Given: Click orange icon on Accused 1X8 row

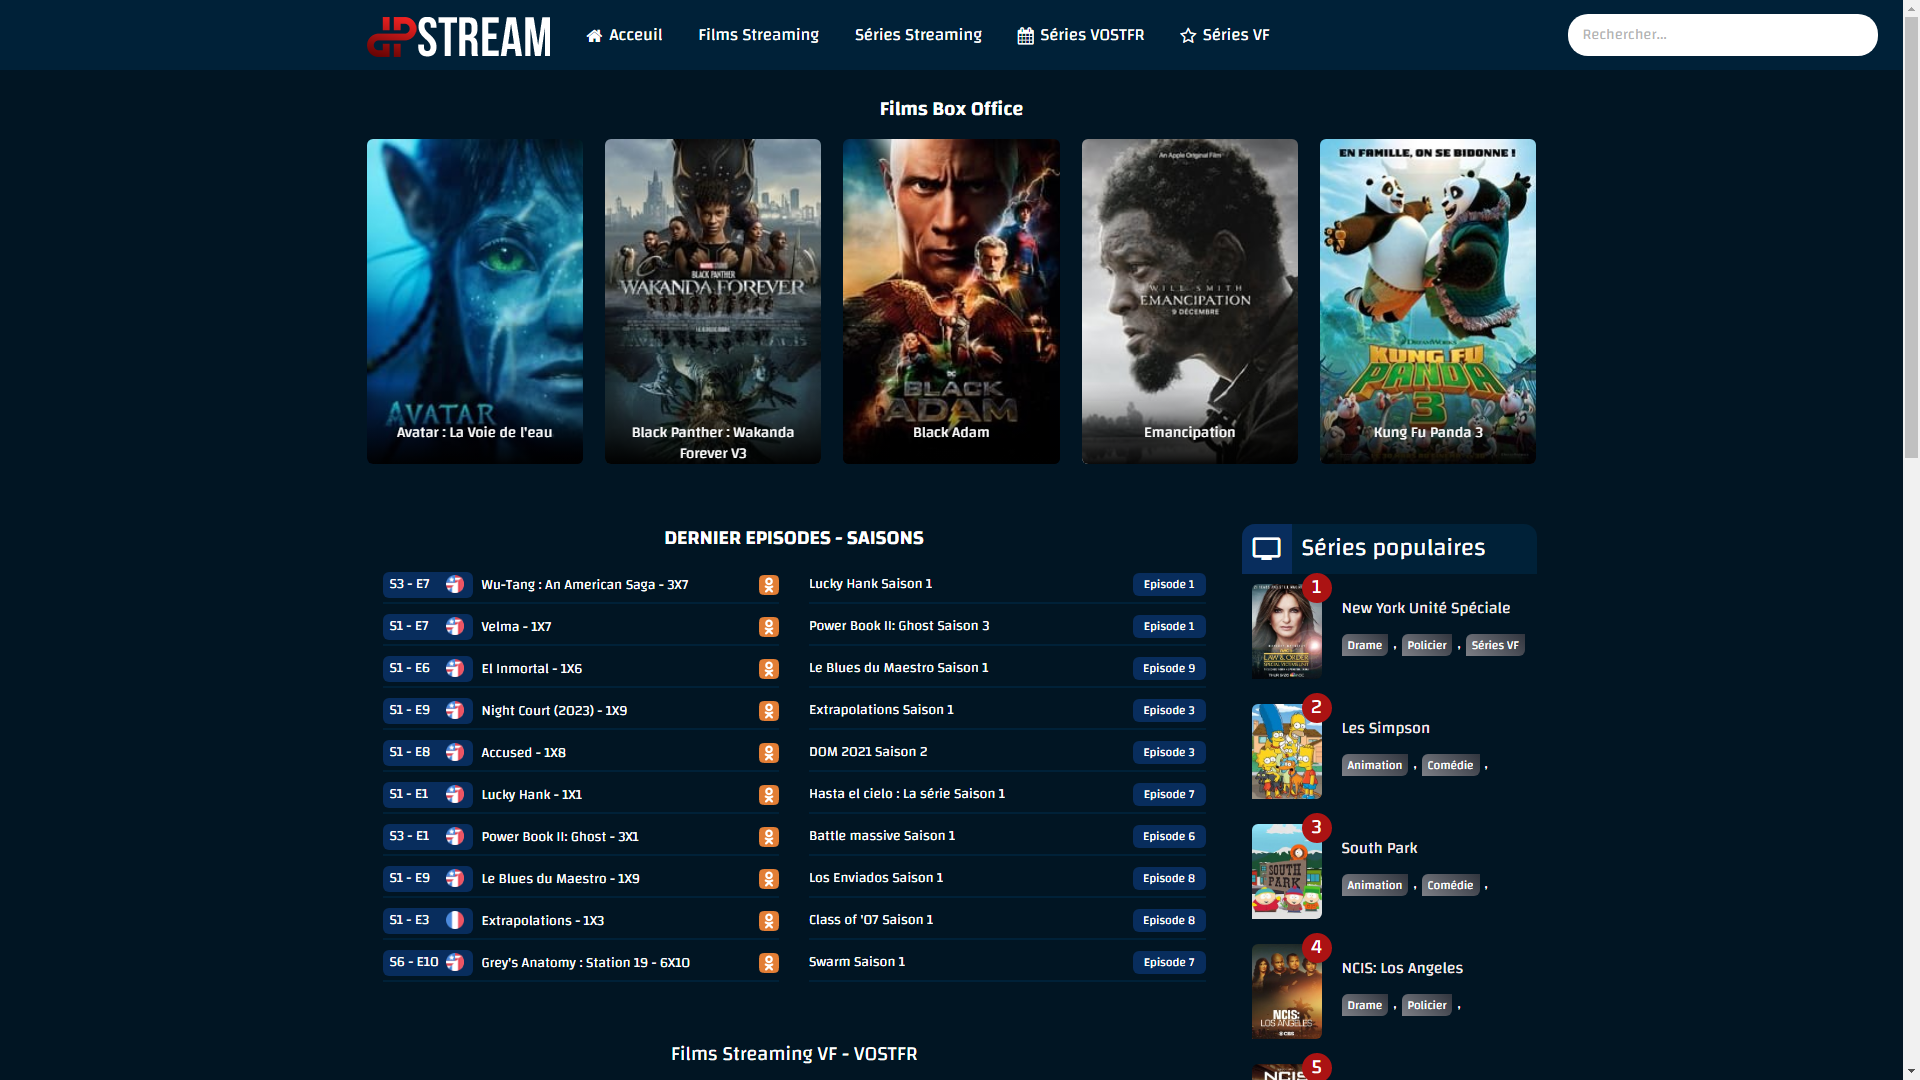Looking at the screenshot, I should pos(768,753).
